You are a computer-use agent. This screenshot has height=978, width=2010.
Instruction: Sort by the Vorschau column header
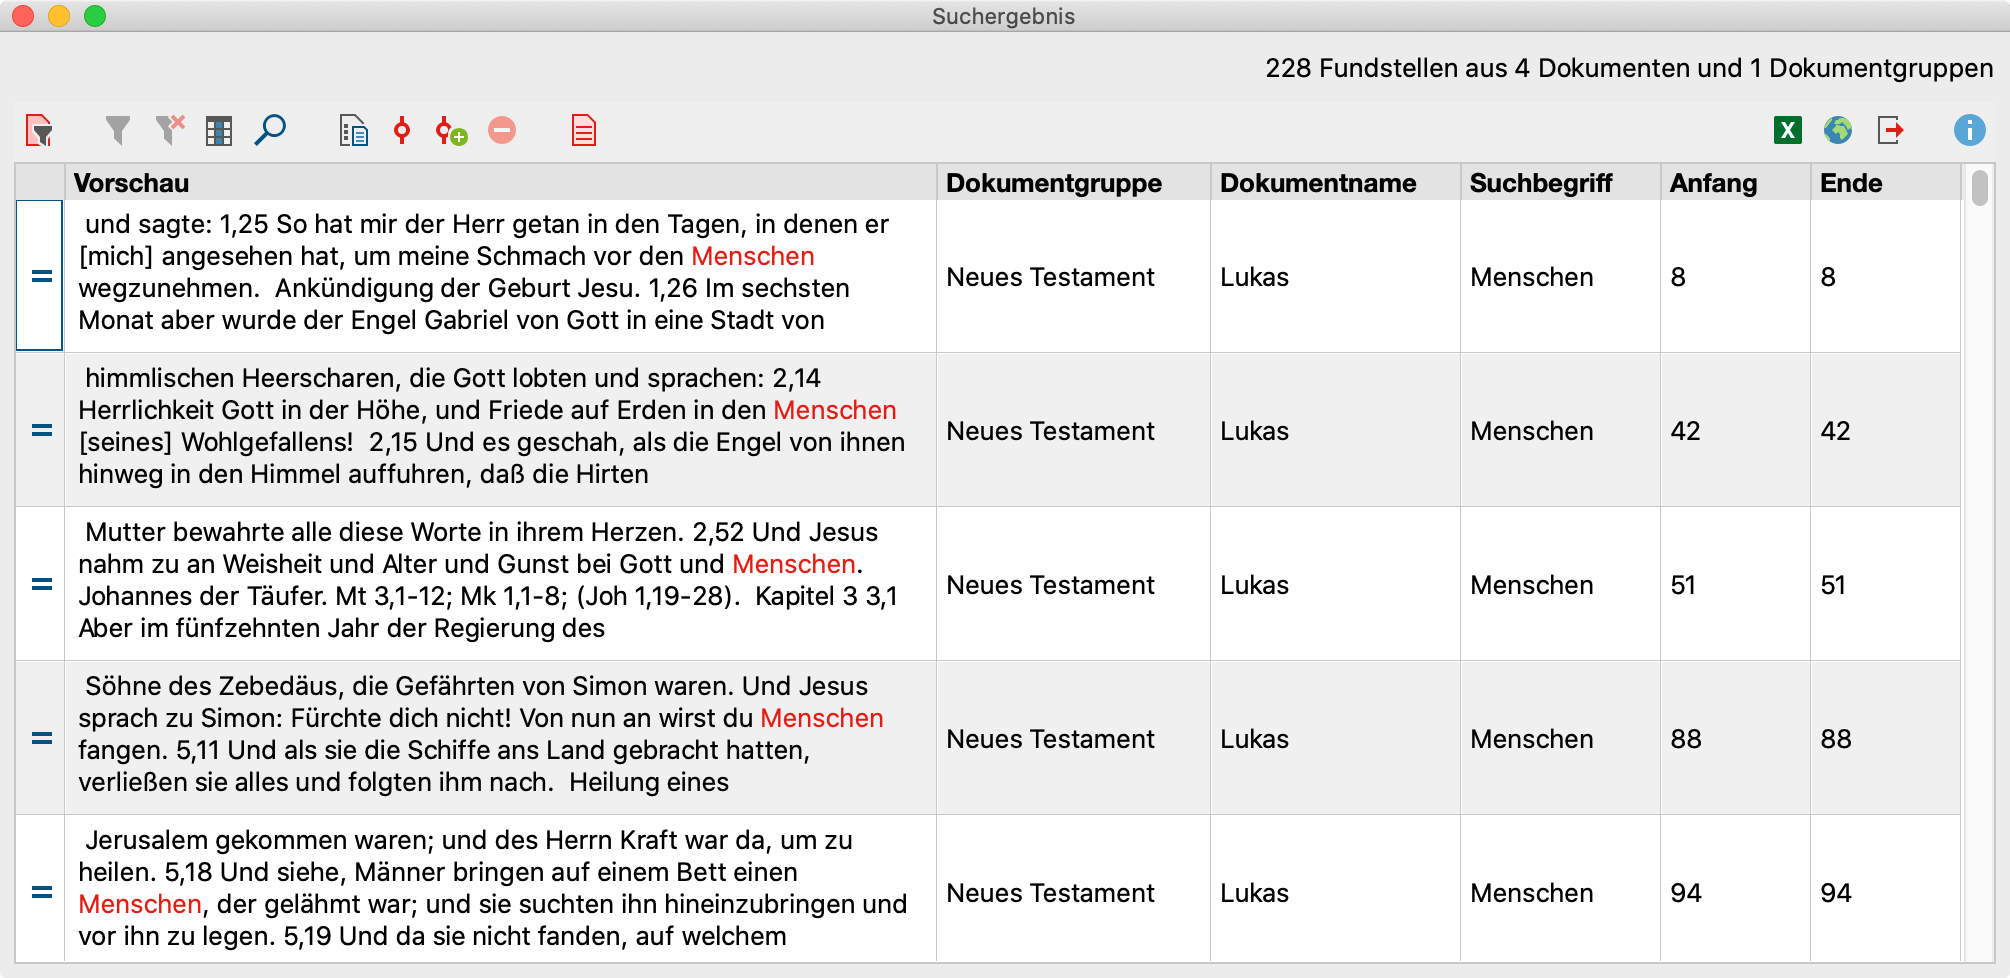500,183
